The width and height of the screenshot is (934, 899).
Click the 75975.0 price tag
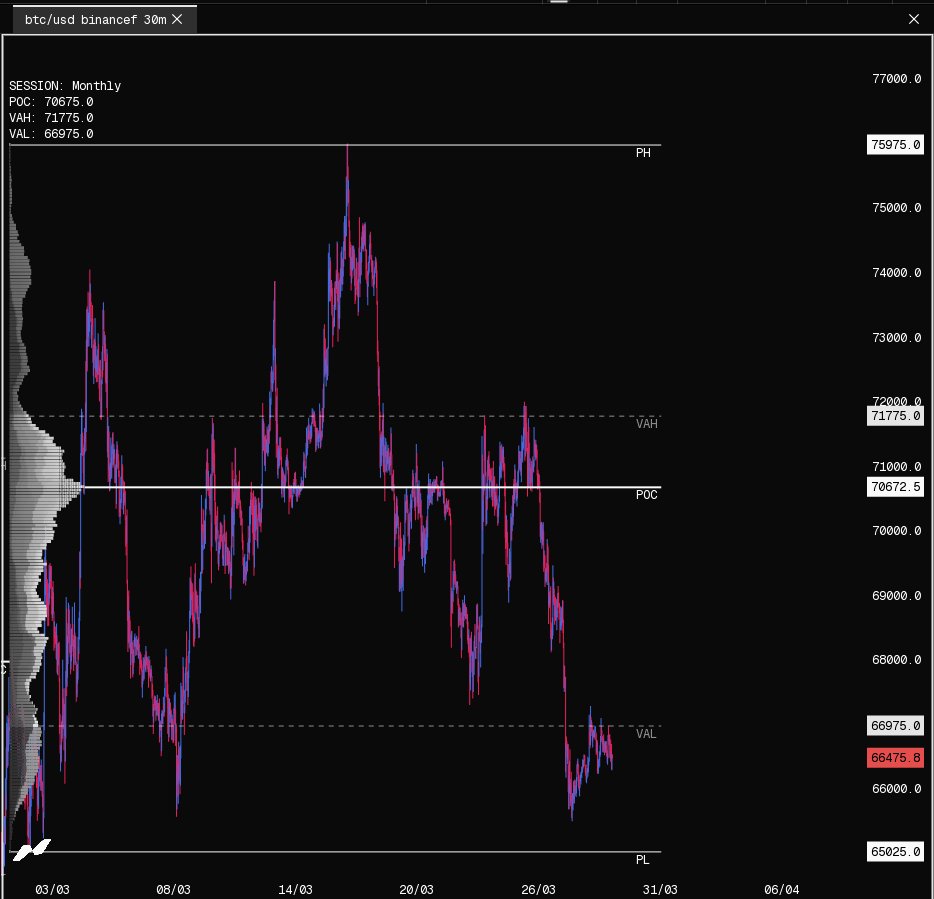coord(895,145)
